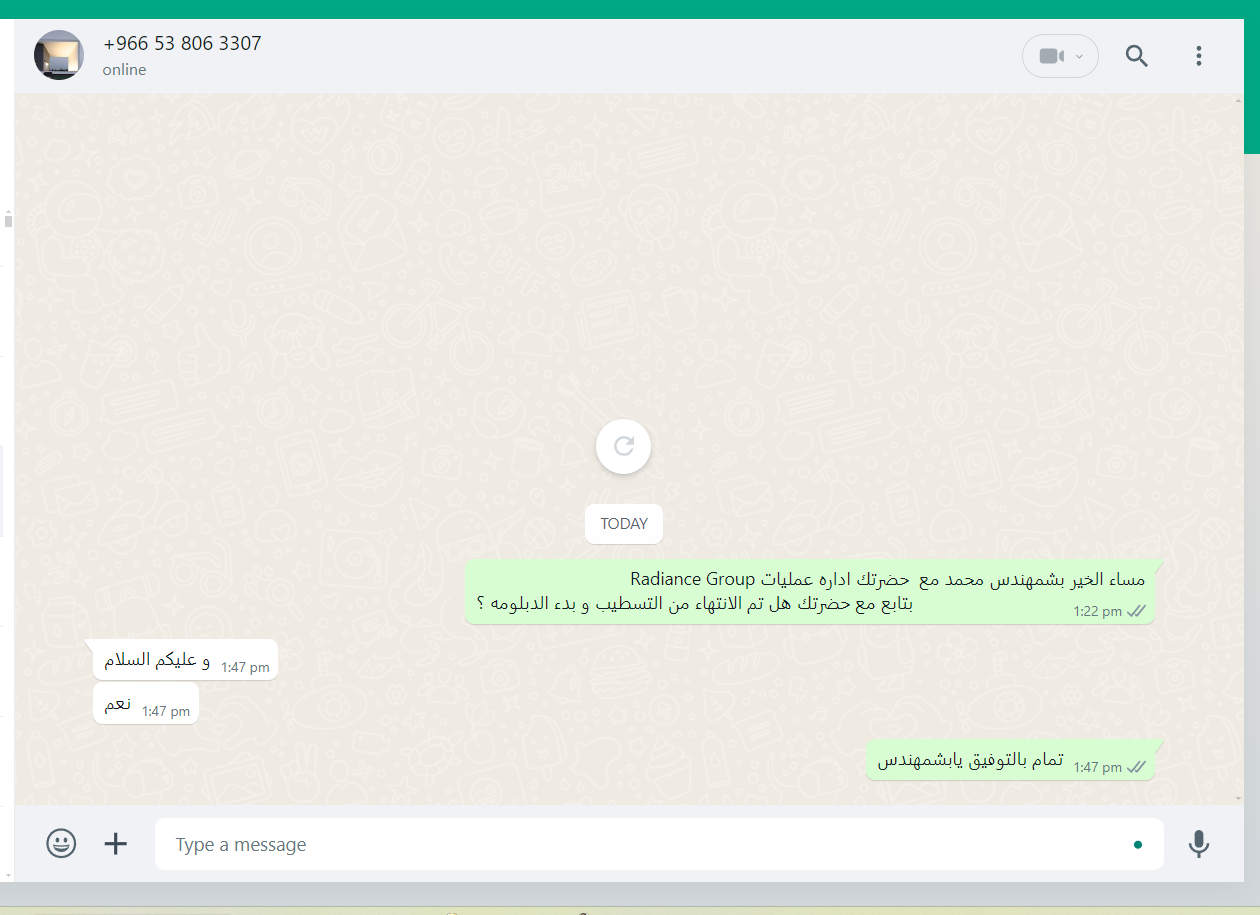The height and width of the screenshot is (915, 1260).
Task: Select the Radiance Group outgoing message
Action: (810, 592)
